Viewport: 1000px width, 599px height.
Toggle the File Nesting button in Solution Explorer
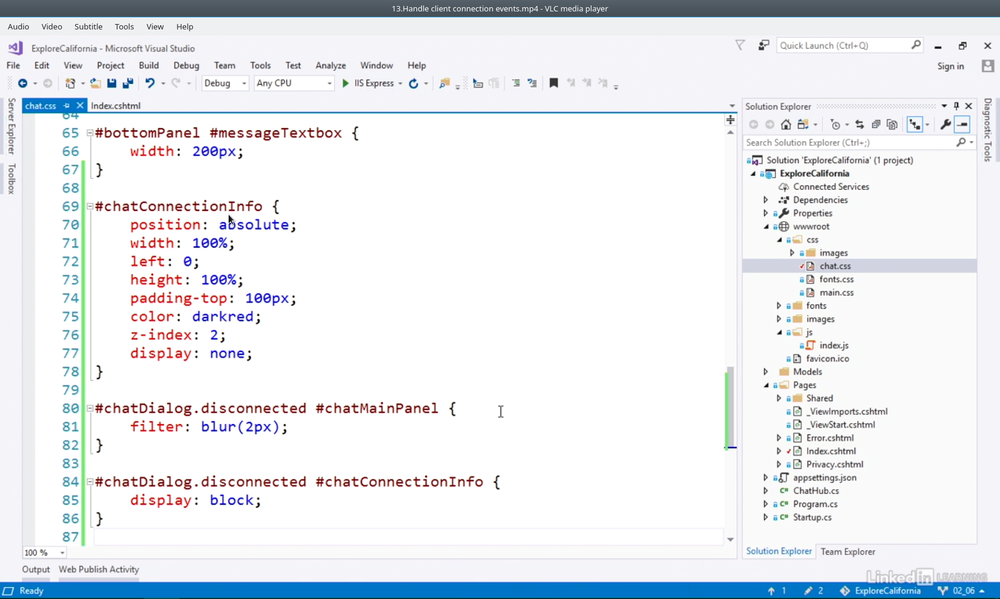point(915,124)
